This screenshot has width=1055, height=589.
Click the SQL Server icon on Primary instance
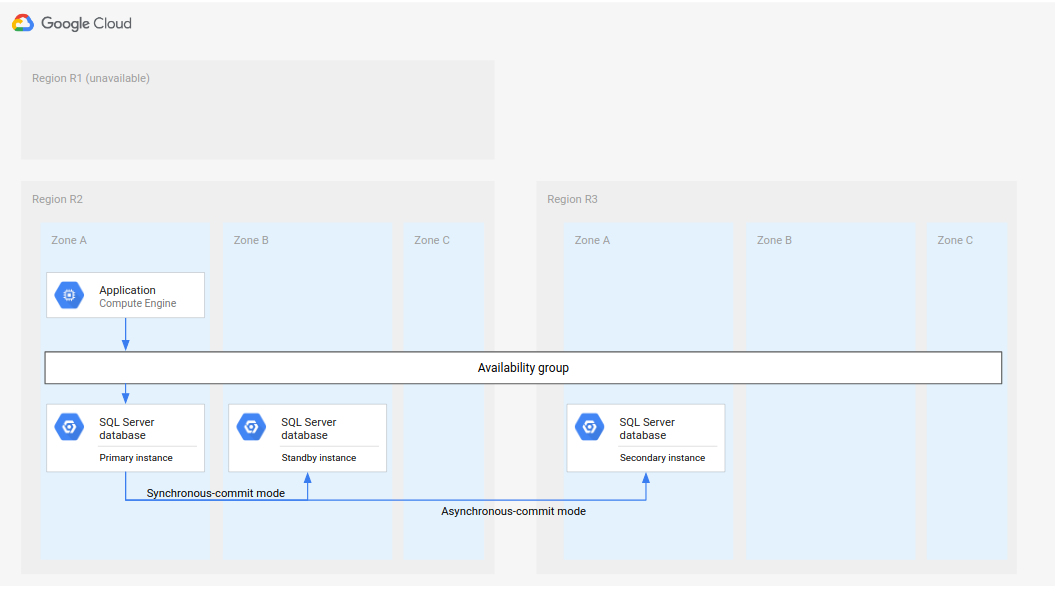pyautogui.click(x=68, y=426)
